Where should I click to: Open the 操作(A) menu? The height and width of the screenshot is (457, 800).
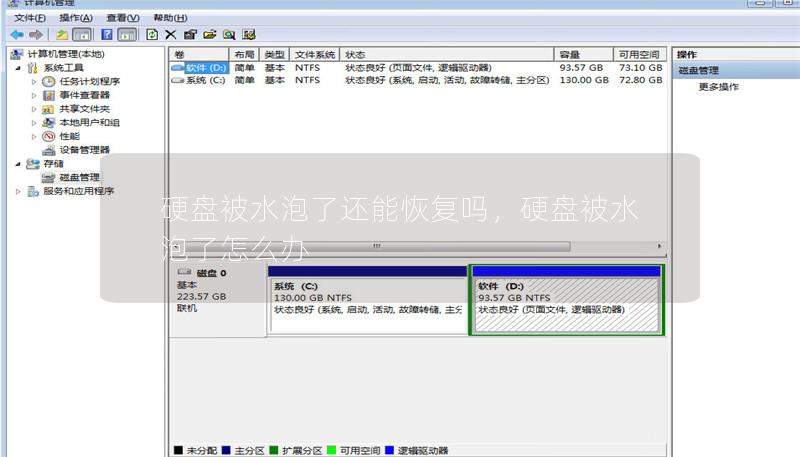[76, 18]
